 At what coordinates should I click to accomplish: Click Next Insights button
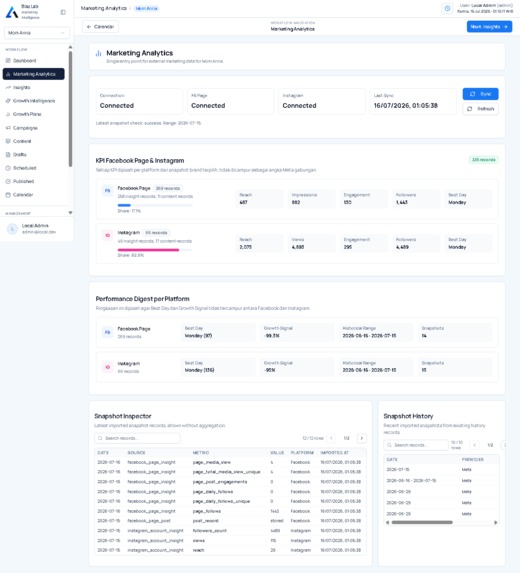pyautogui.click(x=489, y=27)
